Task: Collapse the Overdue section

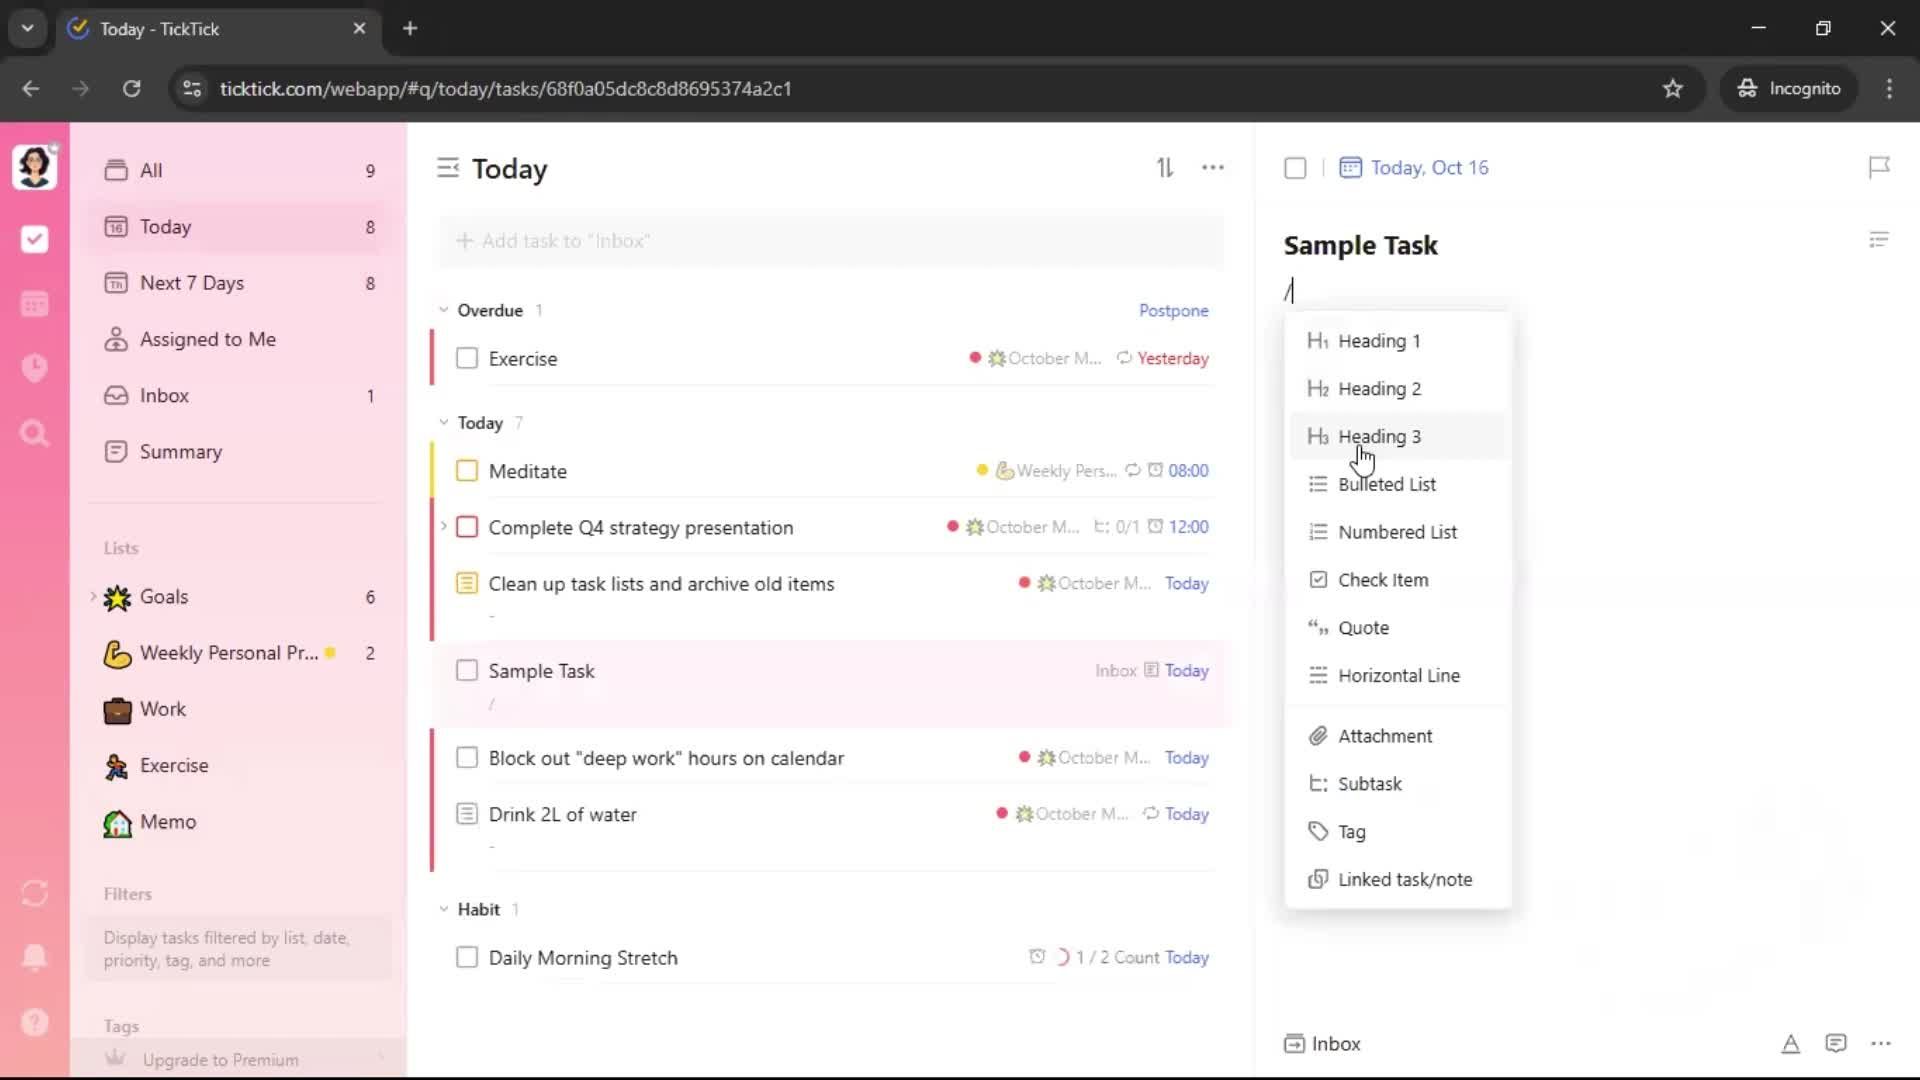Action: [444, 310]
